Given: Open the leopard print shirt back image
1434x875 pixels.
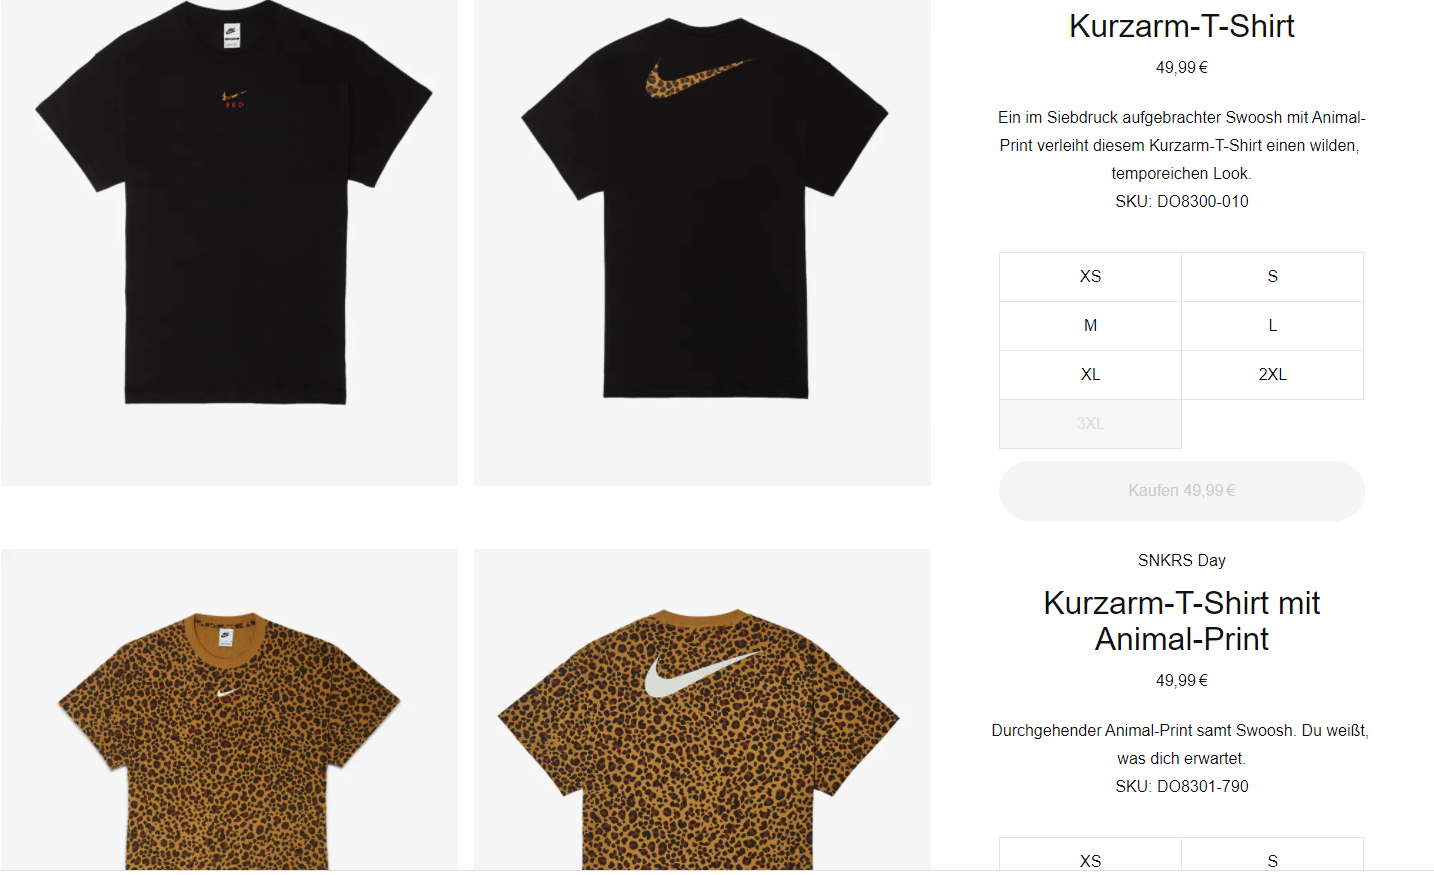Looking at the screenshot, I should (x=702, y=710).
